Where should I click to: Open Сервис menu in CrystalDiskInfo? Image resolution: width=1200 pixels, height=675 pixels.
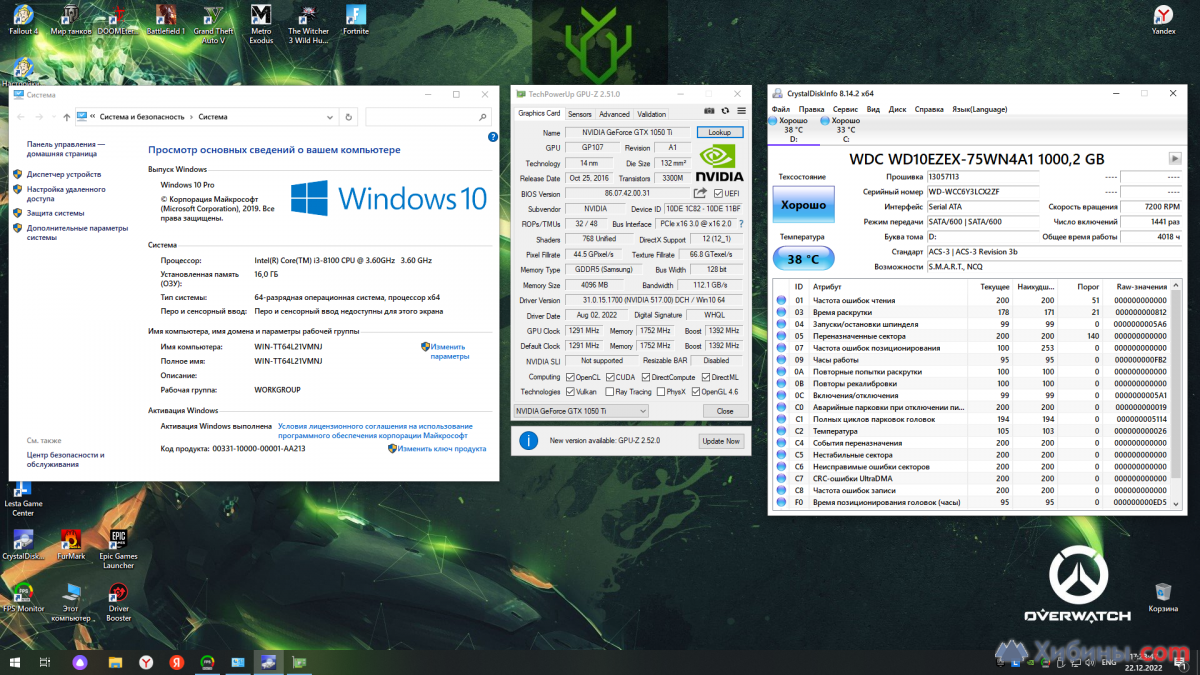[x=845, y=109]
